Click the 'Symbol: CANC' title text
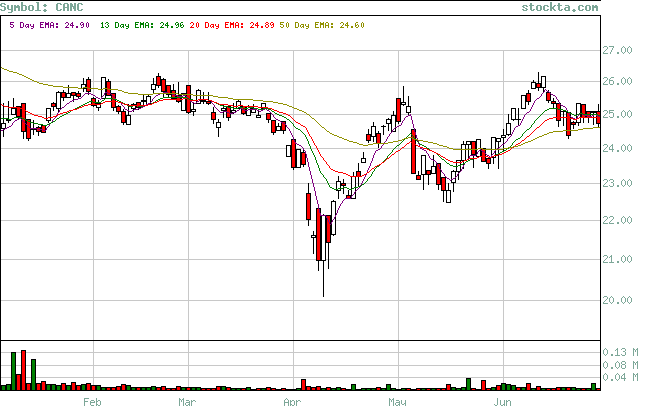655x406 pixels. 42,7
